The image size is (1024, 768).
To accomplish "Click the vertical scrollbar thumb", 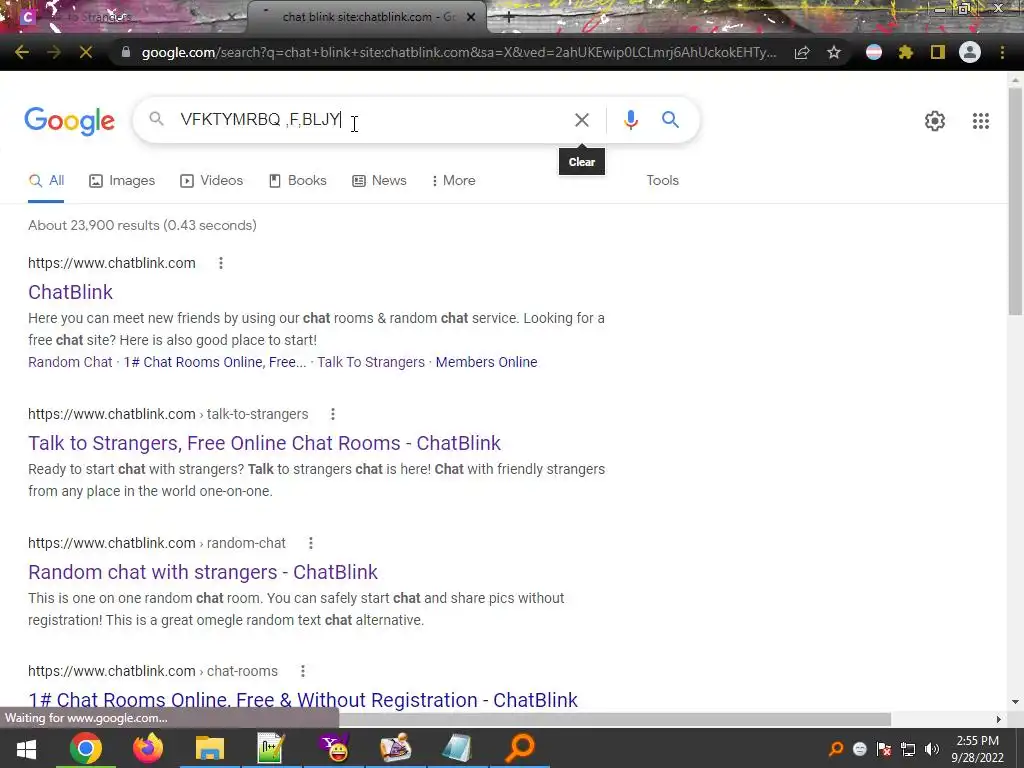I will (1016, 202).
